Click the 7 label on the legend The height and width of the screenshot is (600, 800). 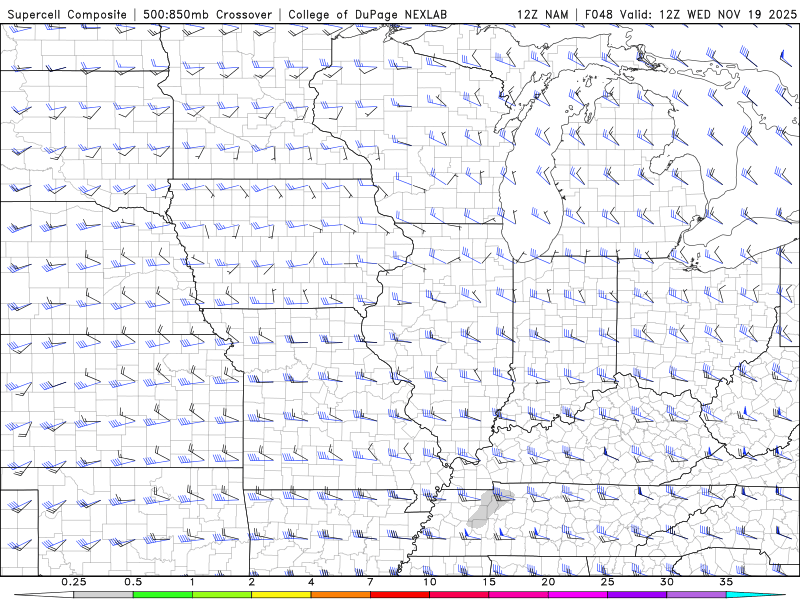pyautogui.click(x=370, y=582)
